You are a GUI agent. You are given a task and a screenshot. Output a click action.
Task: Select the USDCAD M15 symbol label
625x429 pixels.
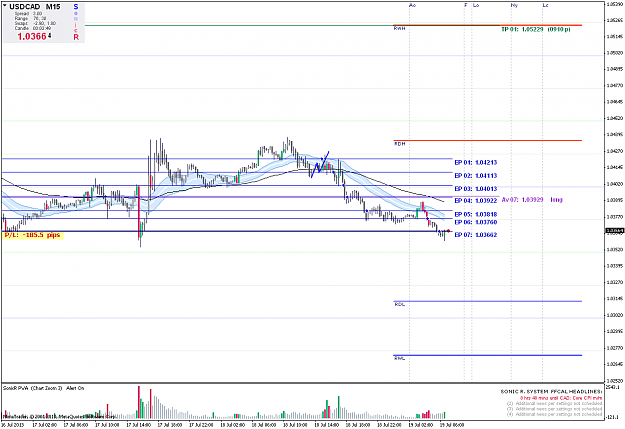(x=35, y=7)
